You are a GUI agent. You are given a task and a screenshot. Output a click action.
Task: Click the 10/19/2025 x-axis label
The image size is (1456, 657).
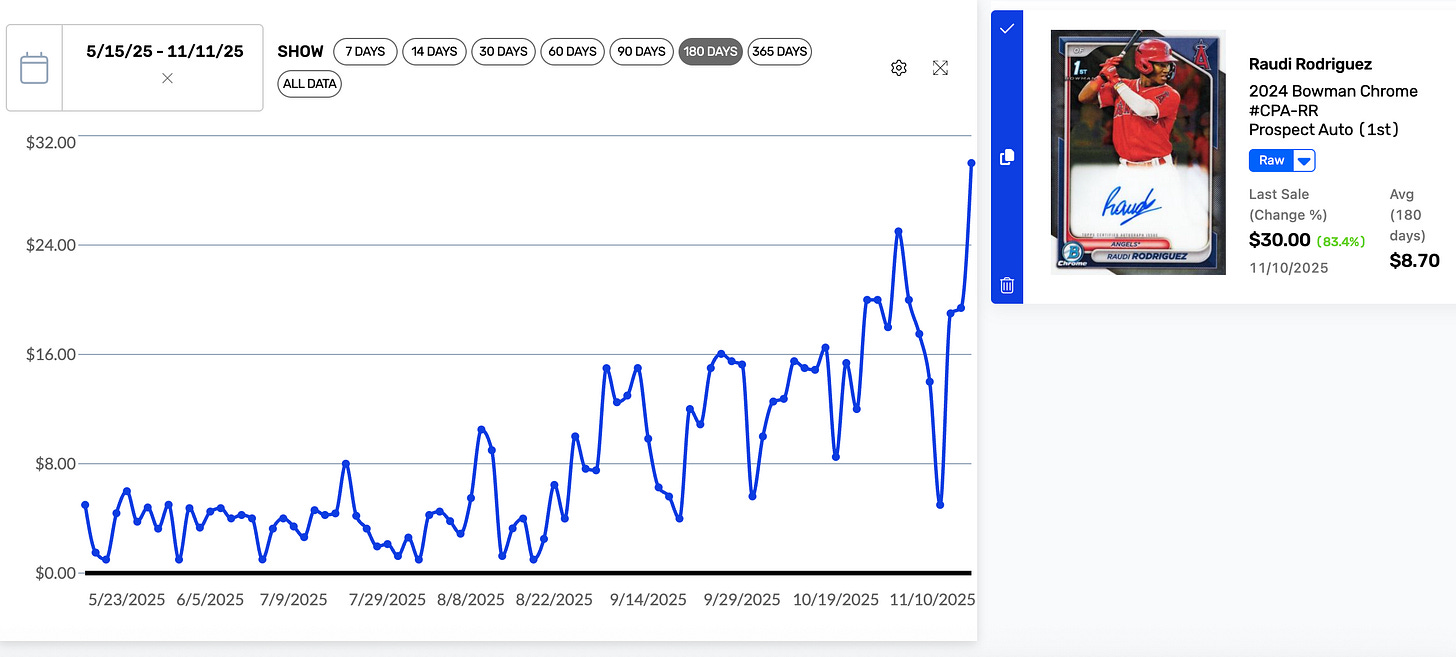836,600
